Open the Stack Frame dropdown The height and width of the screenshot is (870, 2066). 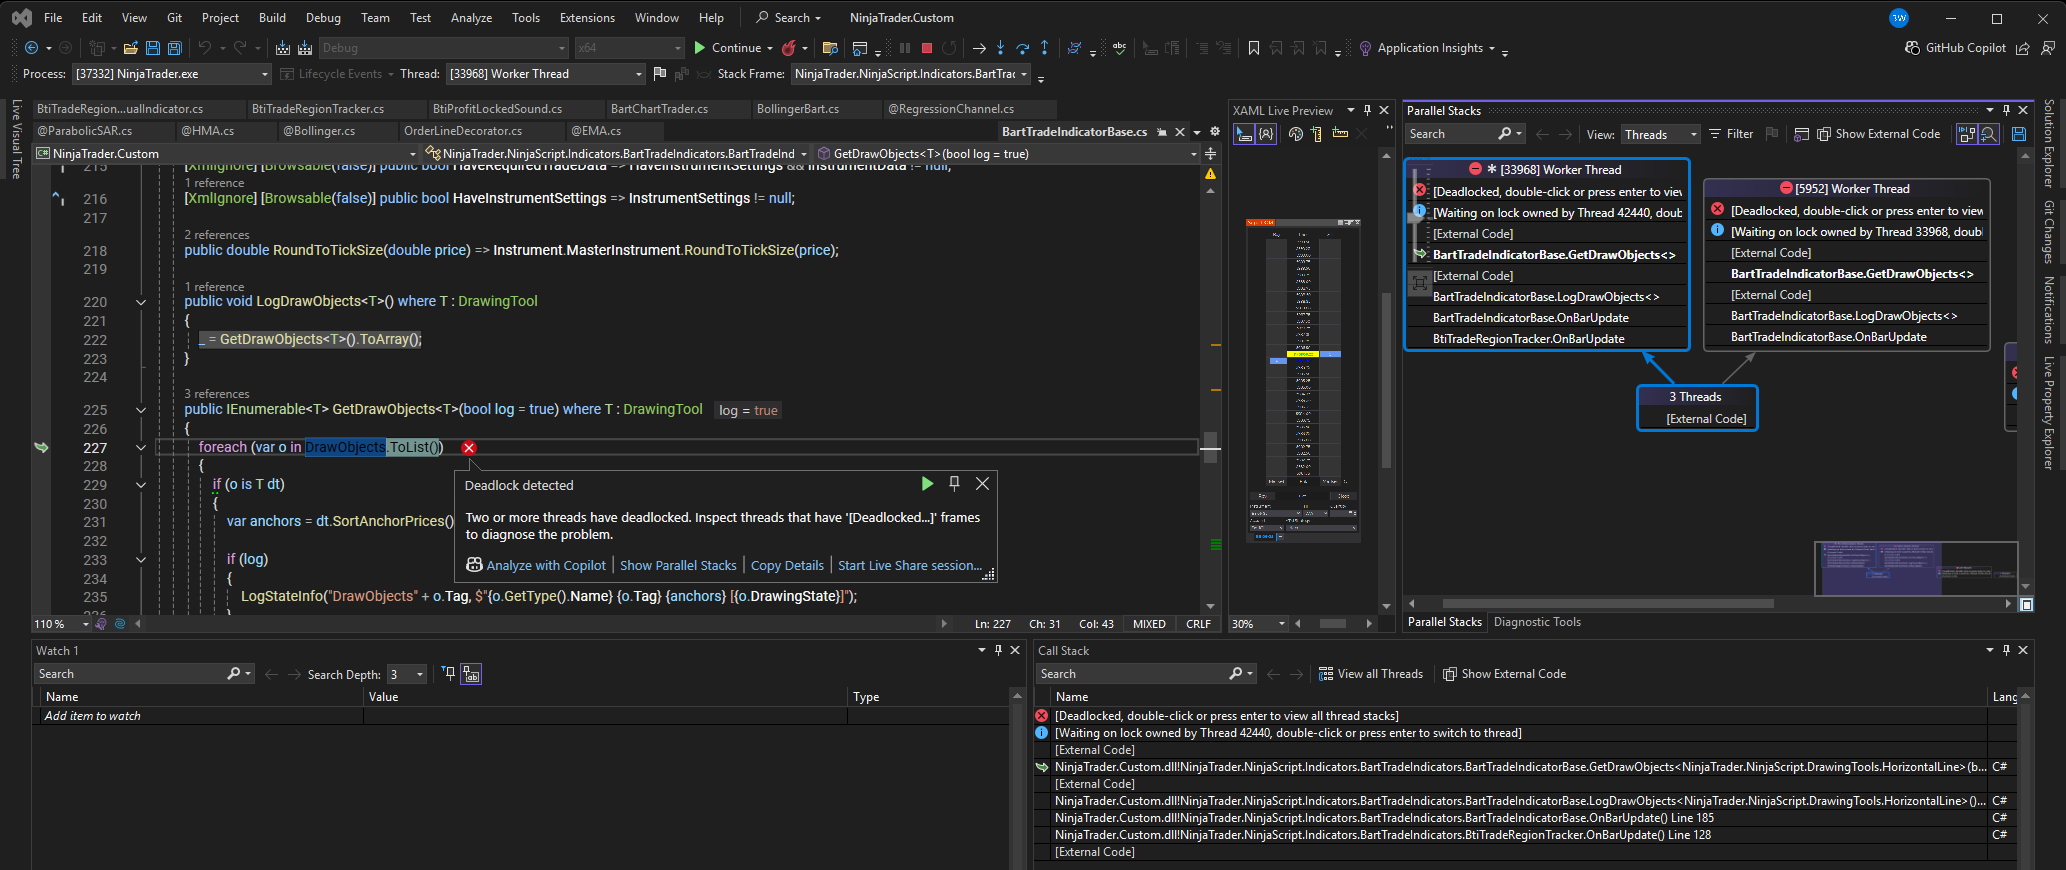pos(910,74)
